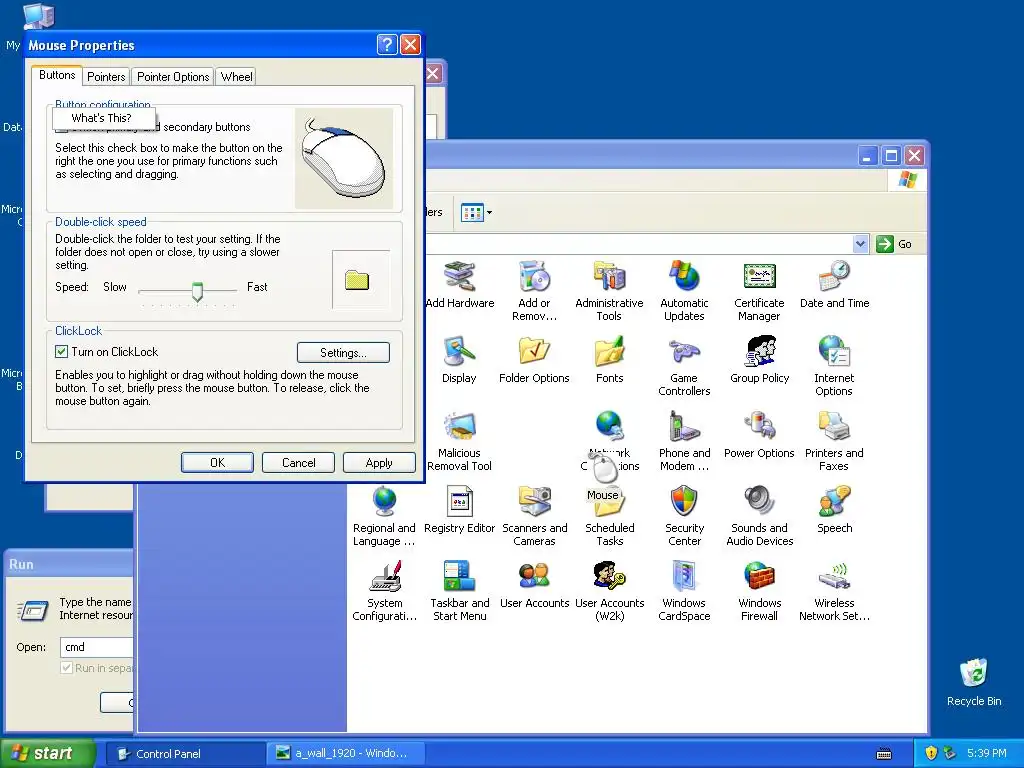The width and height of the screenshot is (1024, 768).
Task: Open Printers and Faxes icon
Action: pyautogui.click(x=834, y=441)
